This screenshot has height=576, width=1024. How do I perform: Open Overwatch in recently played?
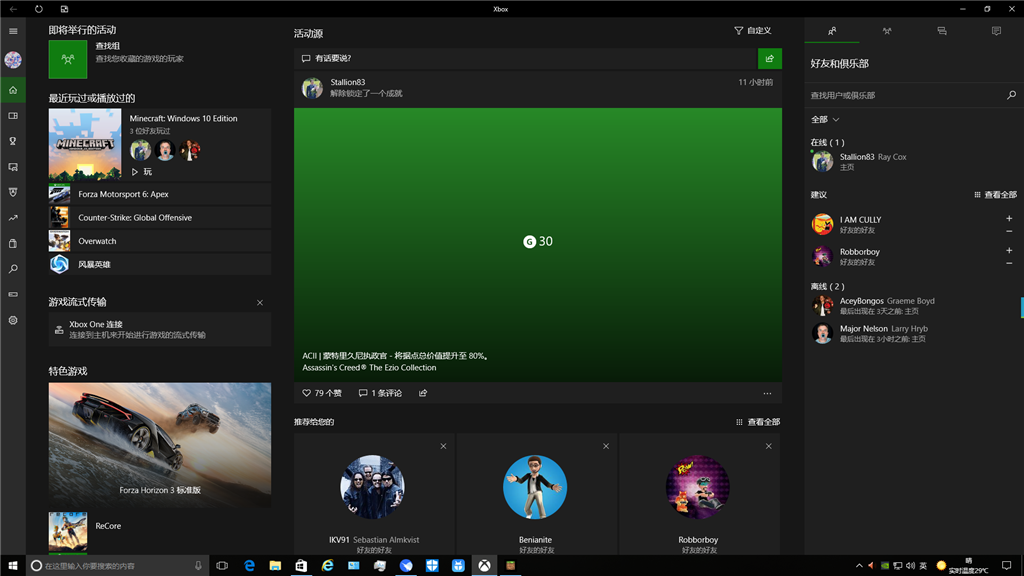[160, 241]
